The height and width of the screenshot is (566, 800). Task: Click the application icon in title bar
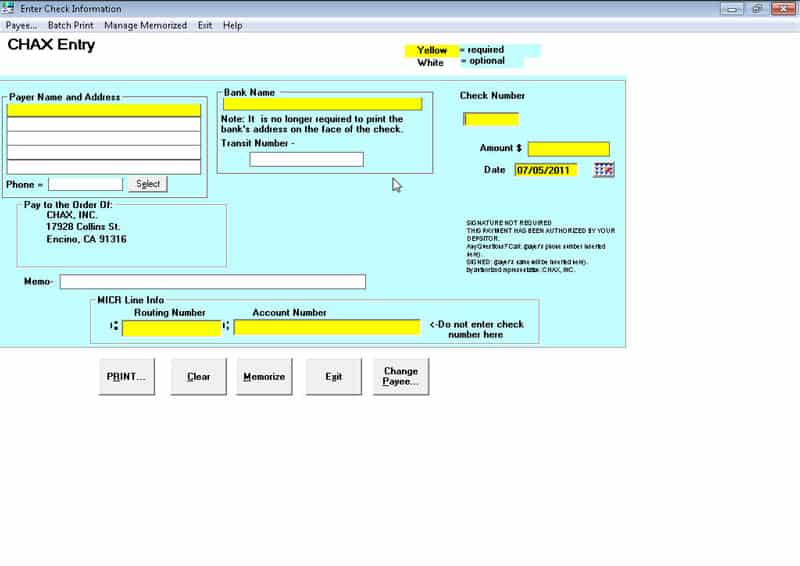(9, 9)
